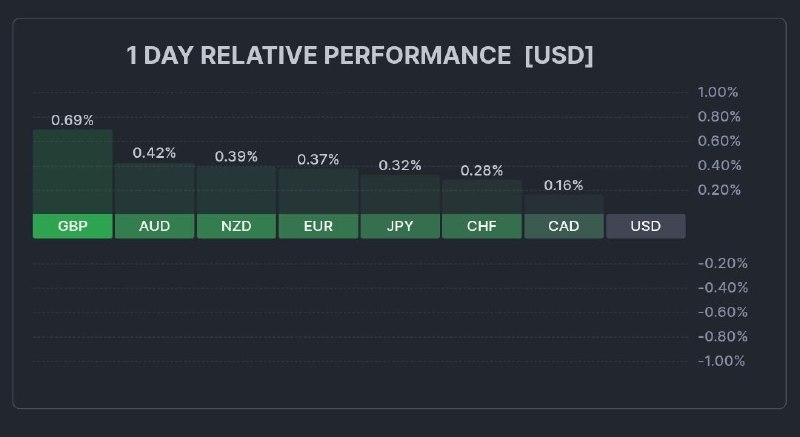Click the NZD performance bar

(x=236, y=190)
